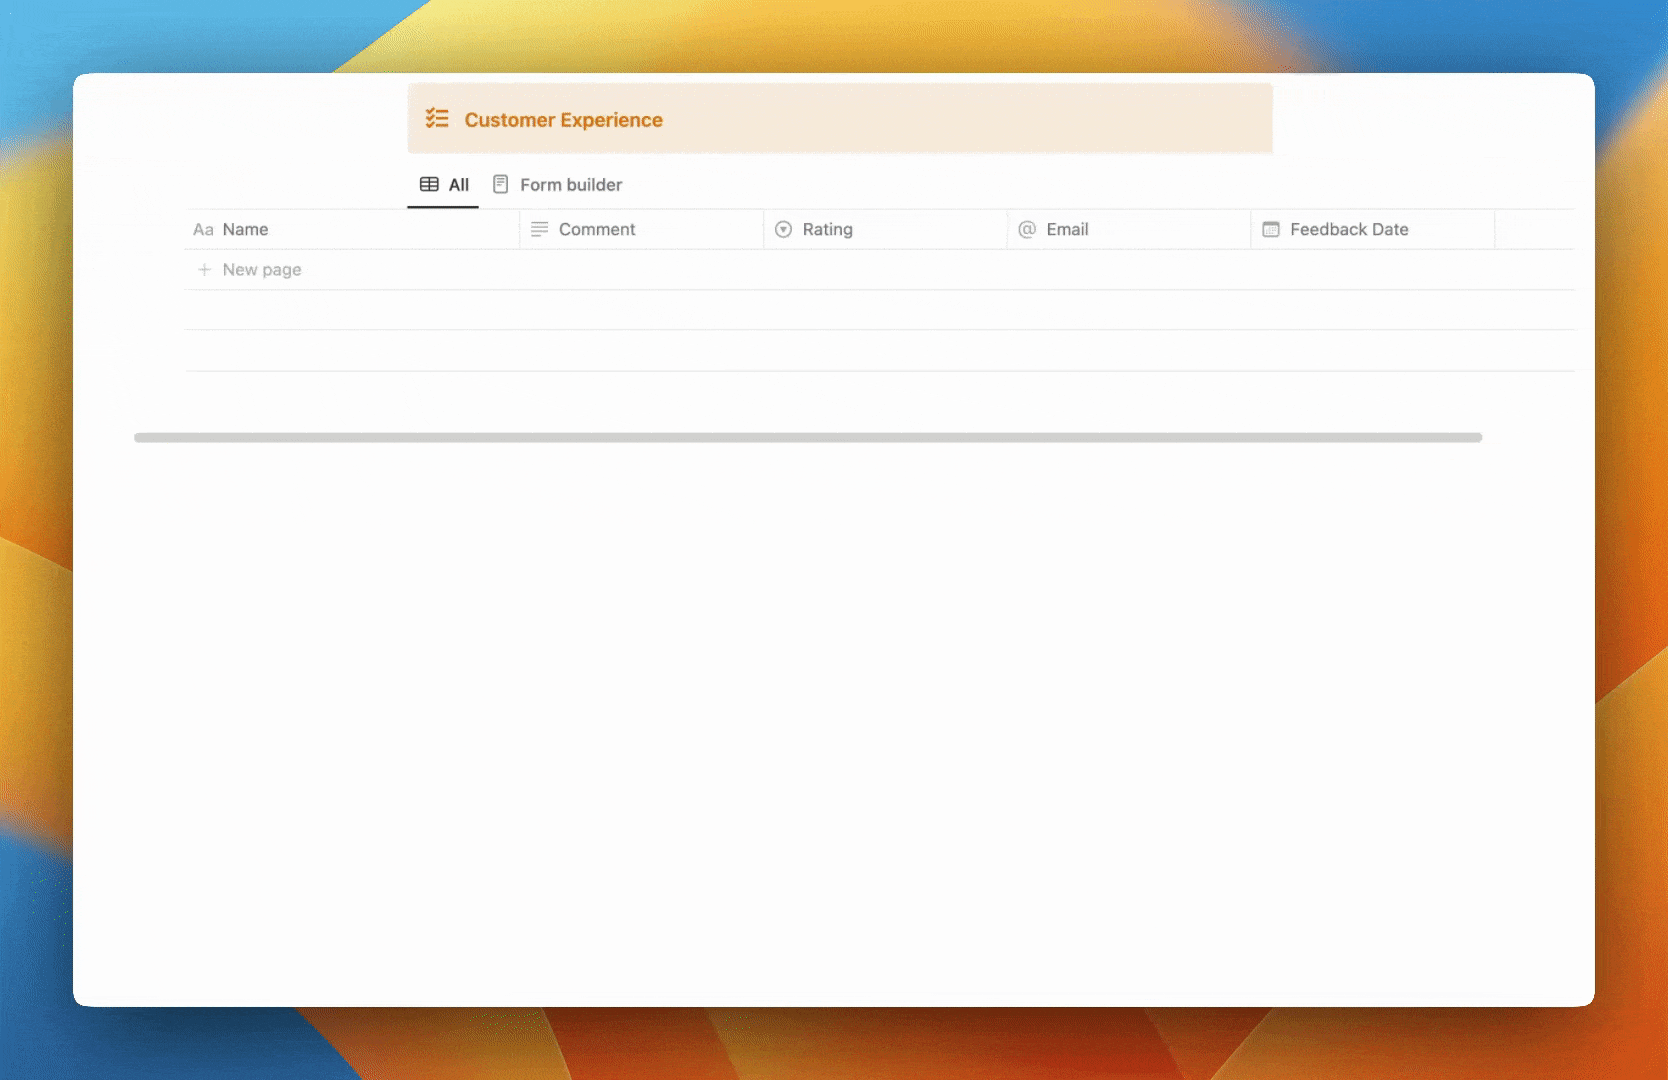Click the select icon beside Rating
The width and height of the screenshot is (1668, 1080).
point(783,230)
